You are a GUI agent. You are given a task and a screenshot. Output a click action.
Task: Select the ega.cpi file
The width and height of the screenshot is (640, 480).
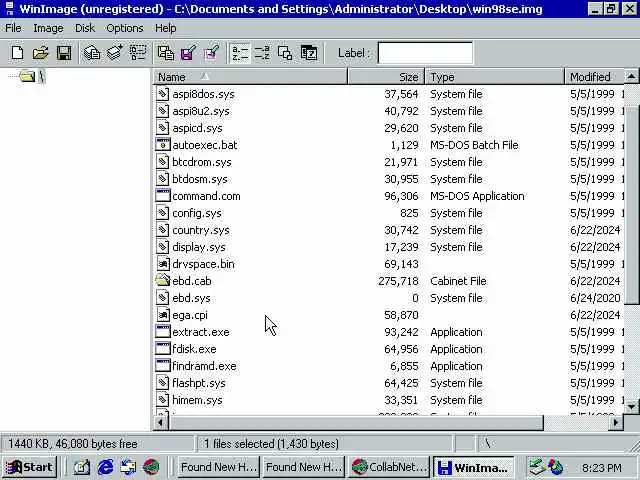click(190, 316)
